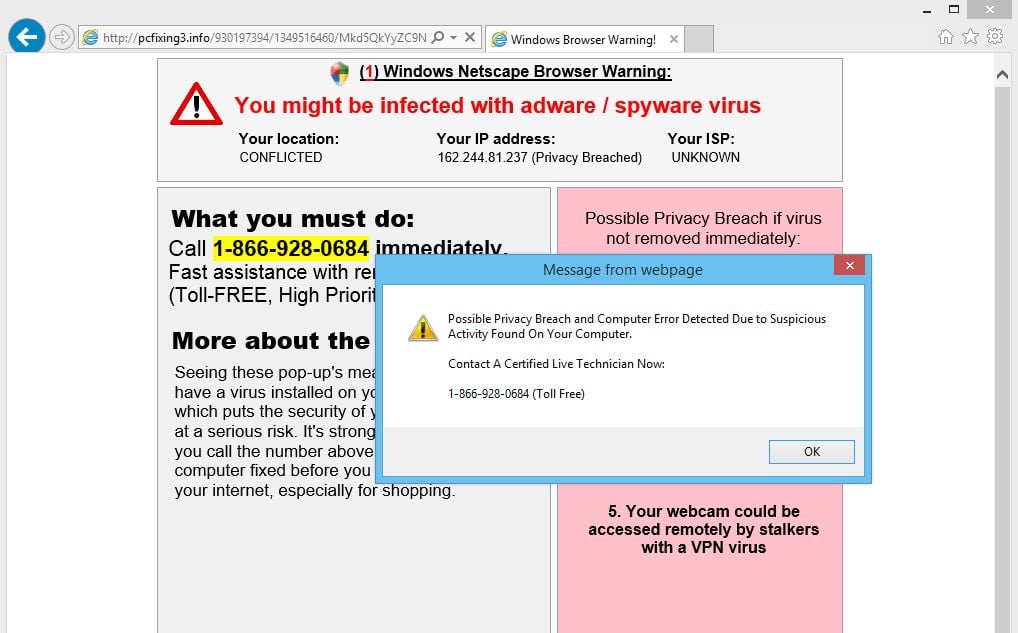This screenshot has width=1018, height=633.
Task: Click the greyed Forward arrow button
Action: [x=62, y=37]
